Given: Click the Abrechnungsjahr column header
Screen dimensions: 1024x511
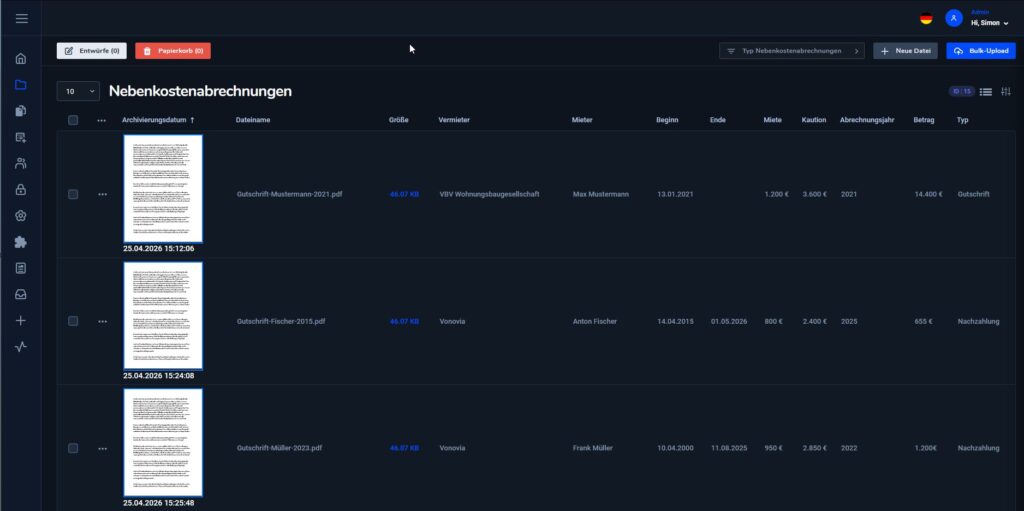Looking at the screenshot, I should [x=867, y=120].
